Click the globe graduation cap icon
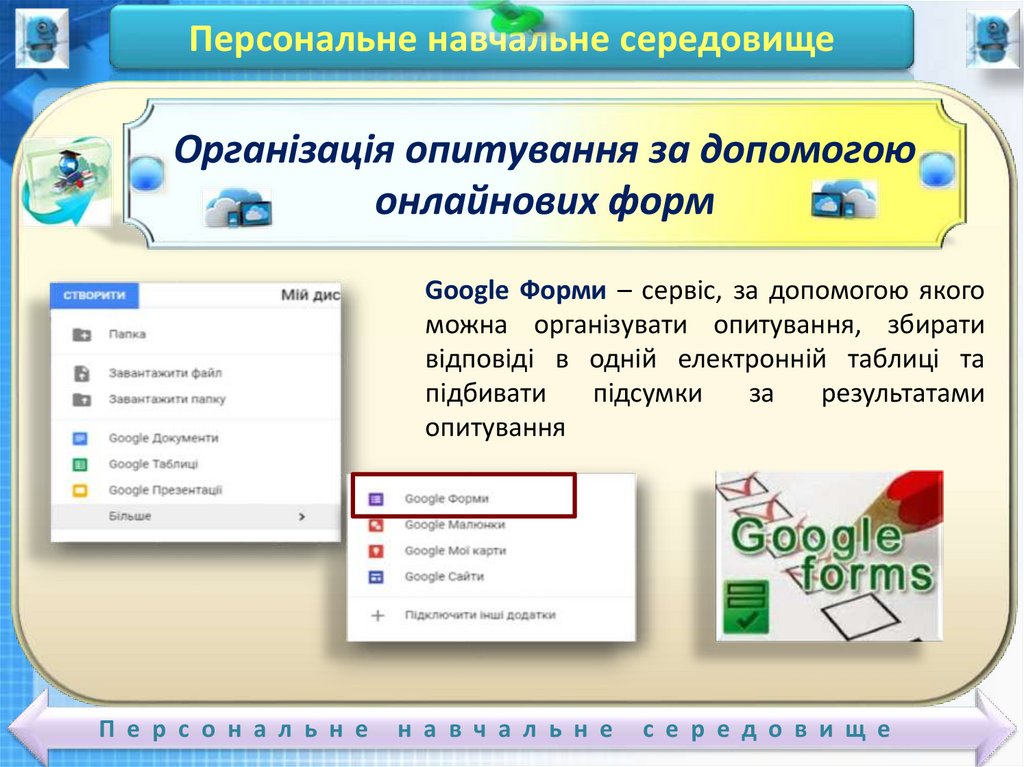The height and width of the screenshot is (767, 1024). (x=65, y=181)
